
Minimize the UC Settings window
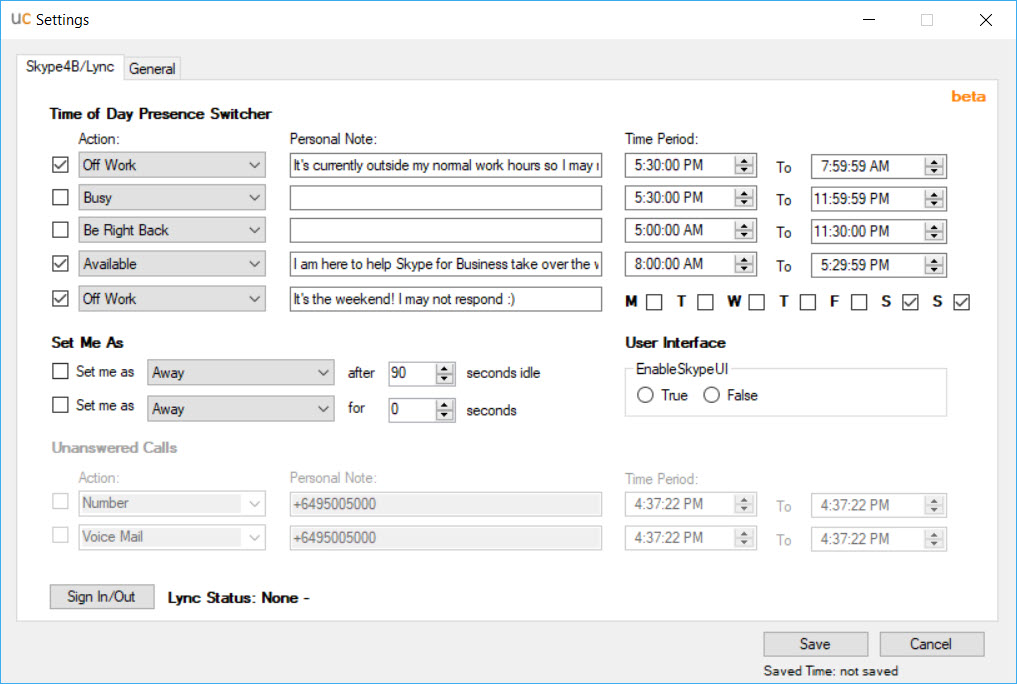pos(869,19)
